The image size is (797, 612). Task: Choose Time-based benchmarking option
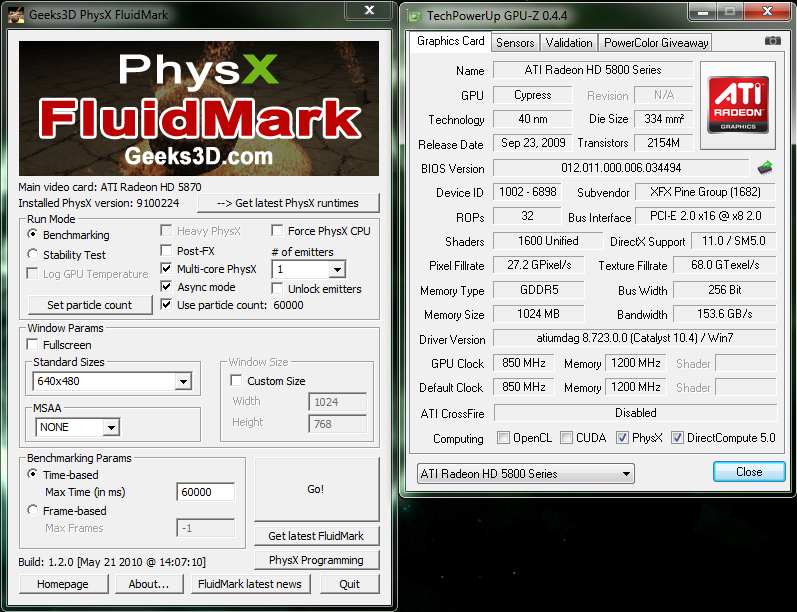[33, 474]
